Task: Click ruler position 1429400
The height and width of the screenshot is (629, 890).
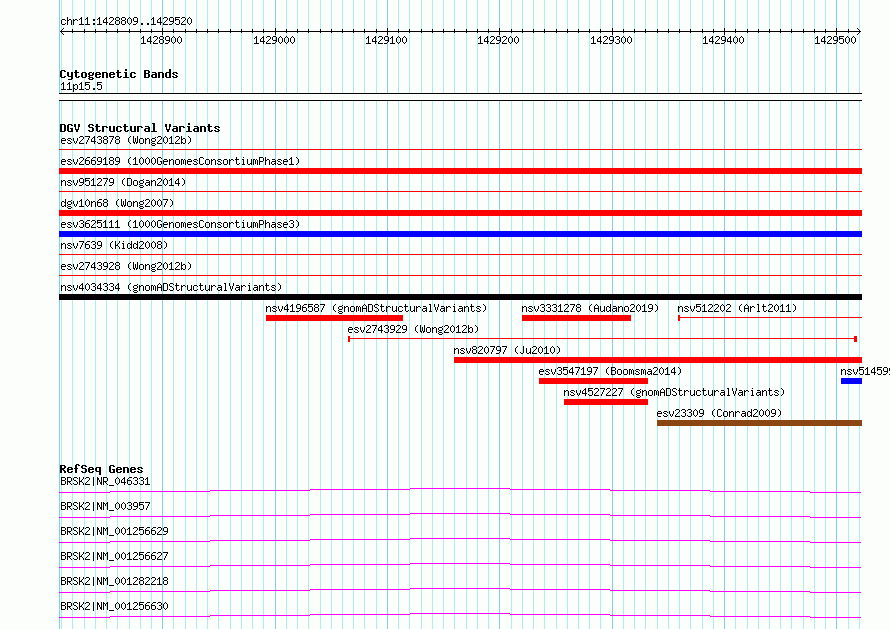Action: 723,40
